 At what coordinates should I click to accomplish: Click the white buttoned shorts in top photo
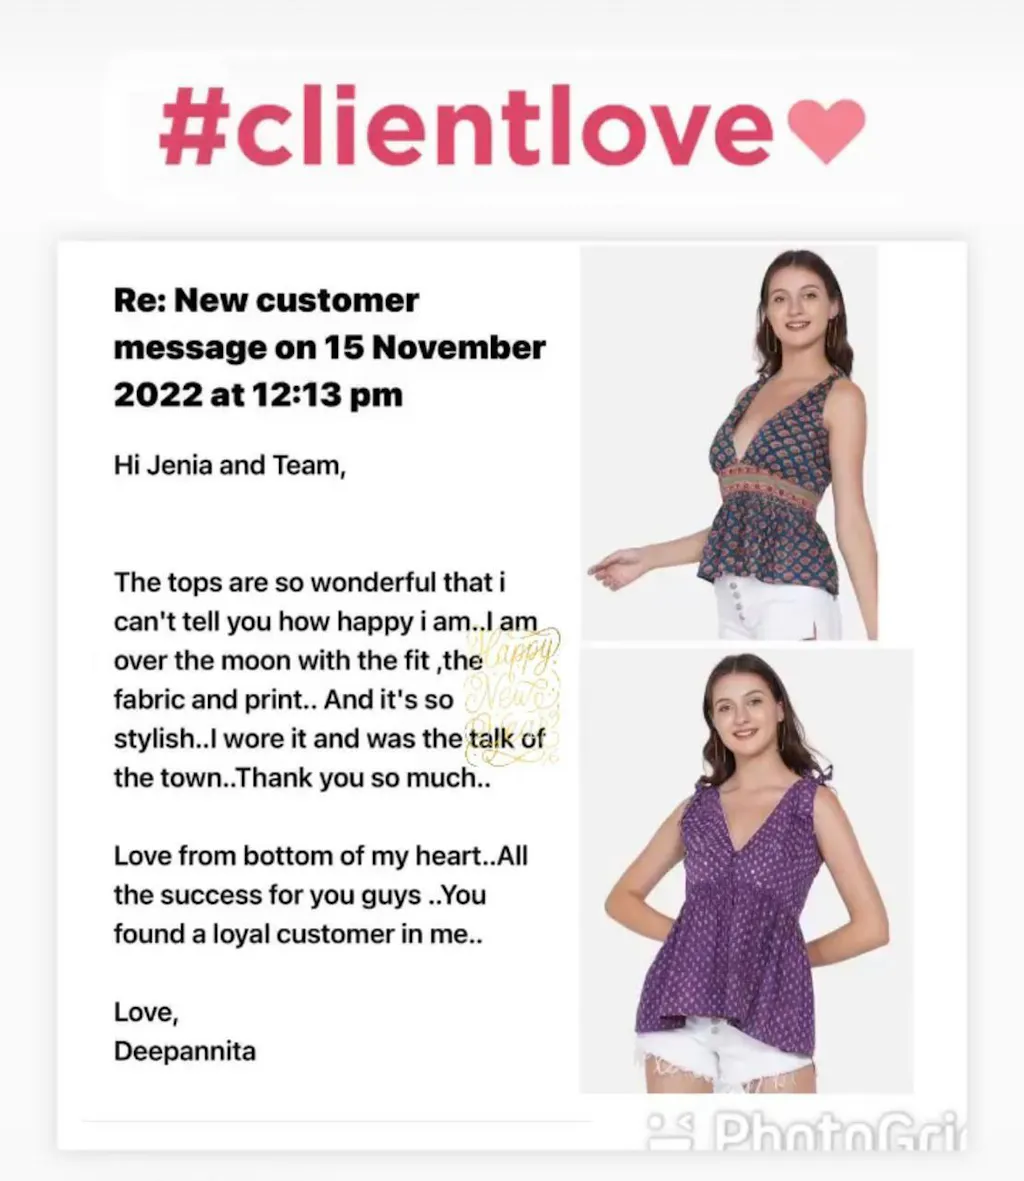pos(776,607)
